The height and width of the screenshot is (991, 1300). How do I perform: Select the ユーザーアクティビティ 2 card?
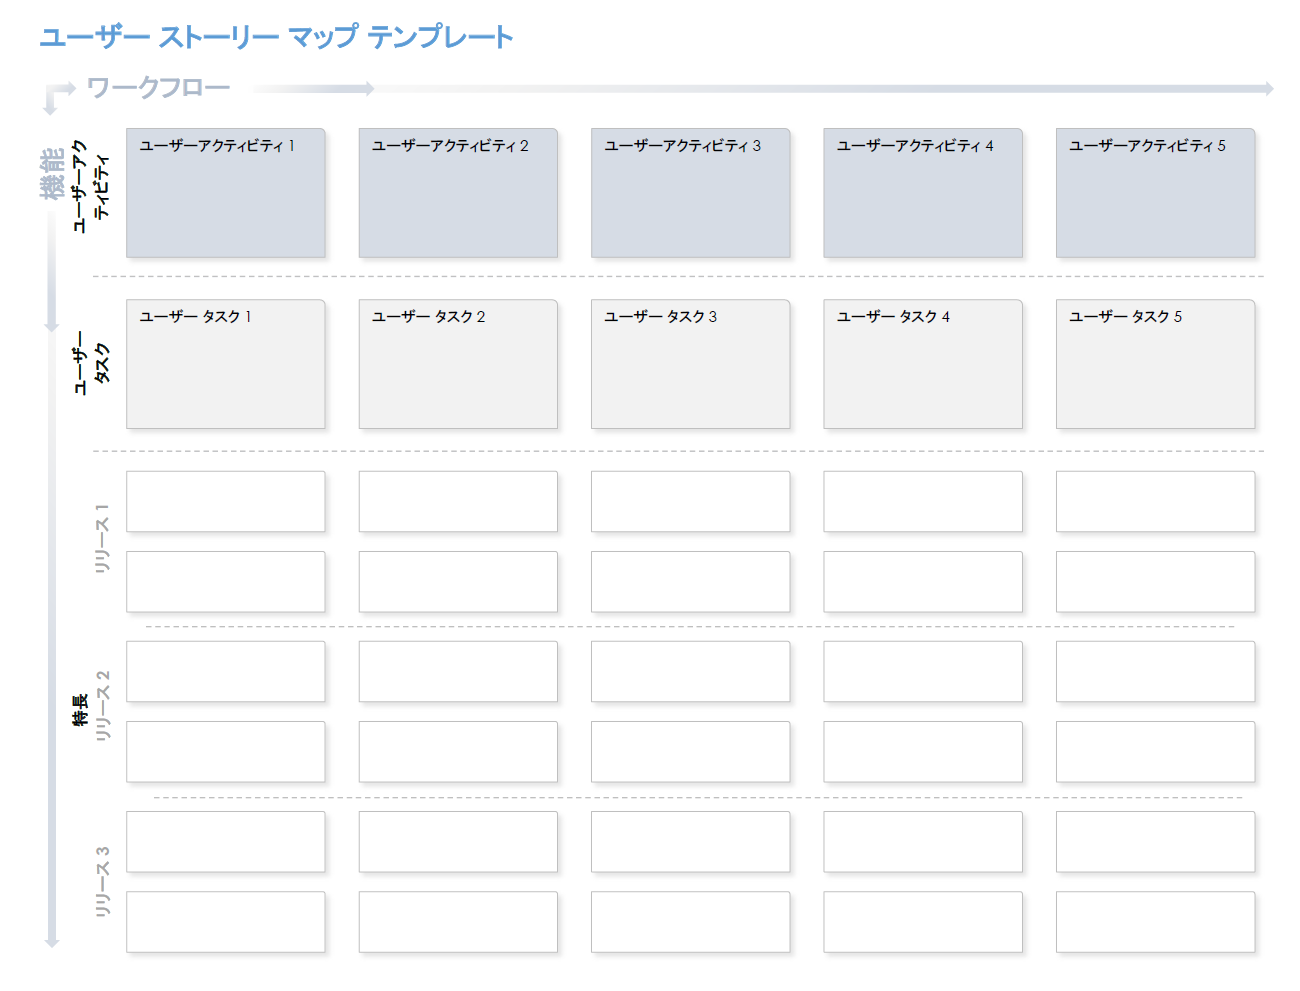click(x=458, y=193)
